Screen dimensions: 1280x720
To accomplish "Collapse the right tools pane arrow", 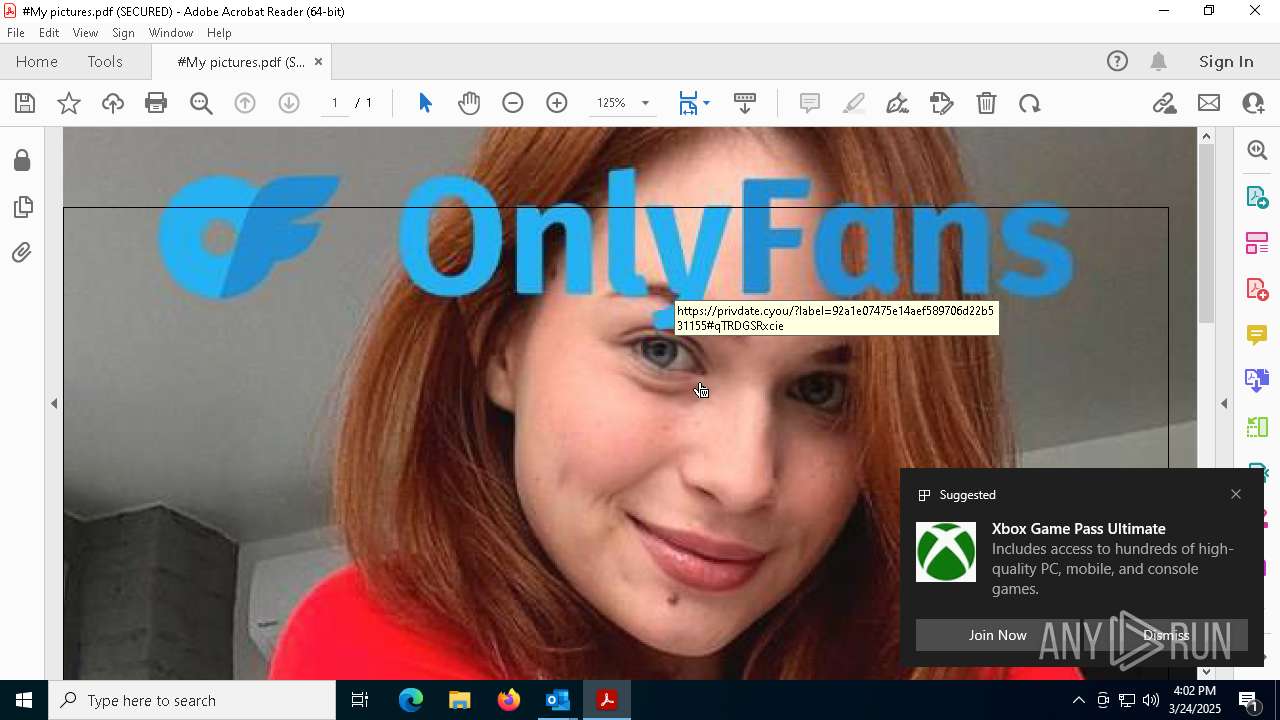I will point(1224,403).
